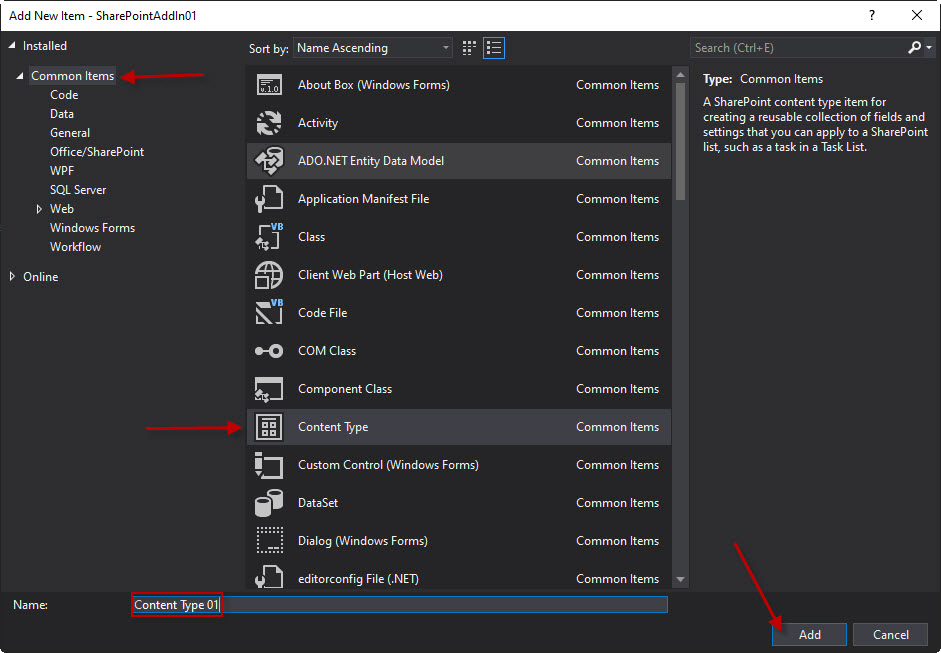Image resolution: width=941 pixels, height=653 pixels.
Task: Open the Sort by Name Ascending dropdown
Action: pyautogui.click(x=373, y=48)
